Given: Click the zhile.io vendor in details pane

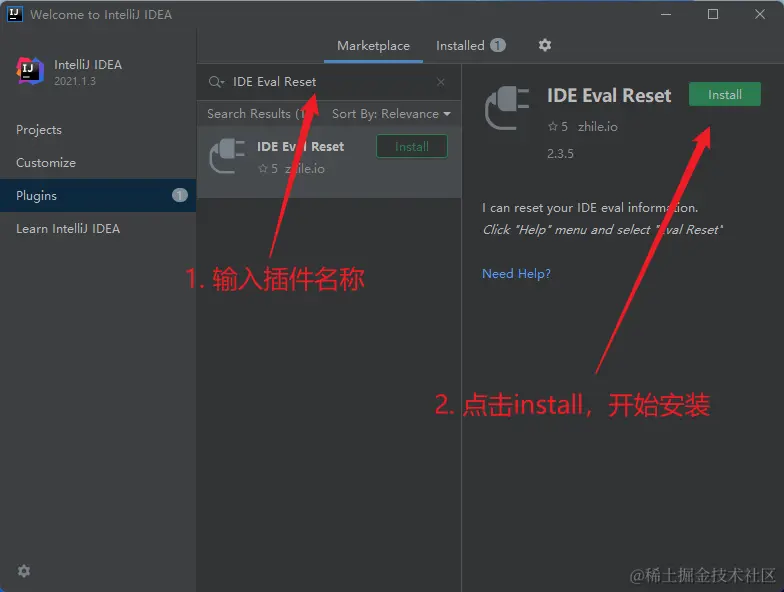Looking at the screenshot, I should 598,127.
